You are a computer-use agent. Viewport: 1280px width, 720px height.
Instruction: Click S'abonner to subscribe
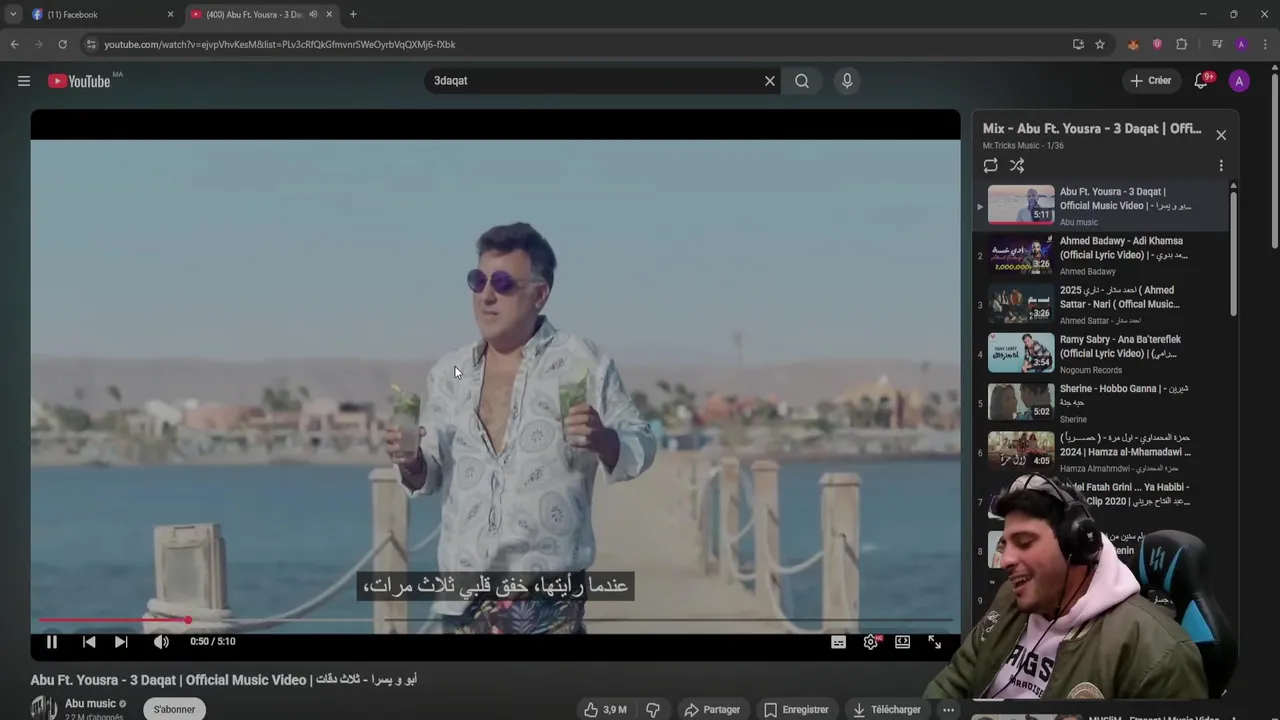[174, 709]
